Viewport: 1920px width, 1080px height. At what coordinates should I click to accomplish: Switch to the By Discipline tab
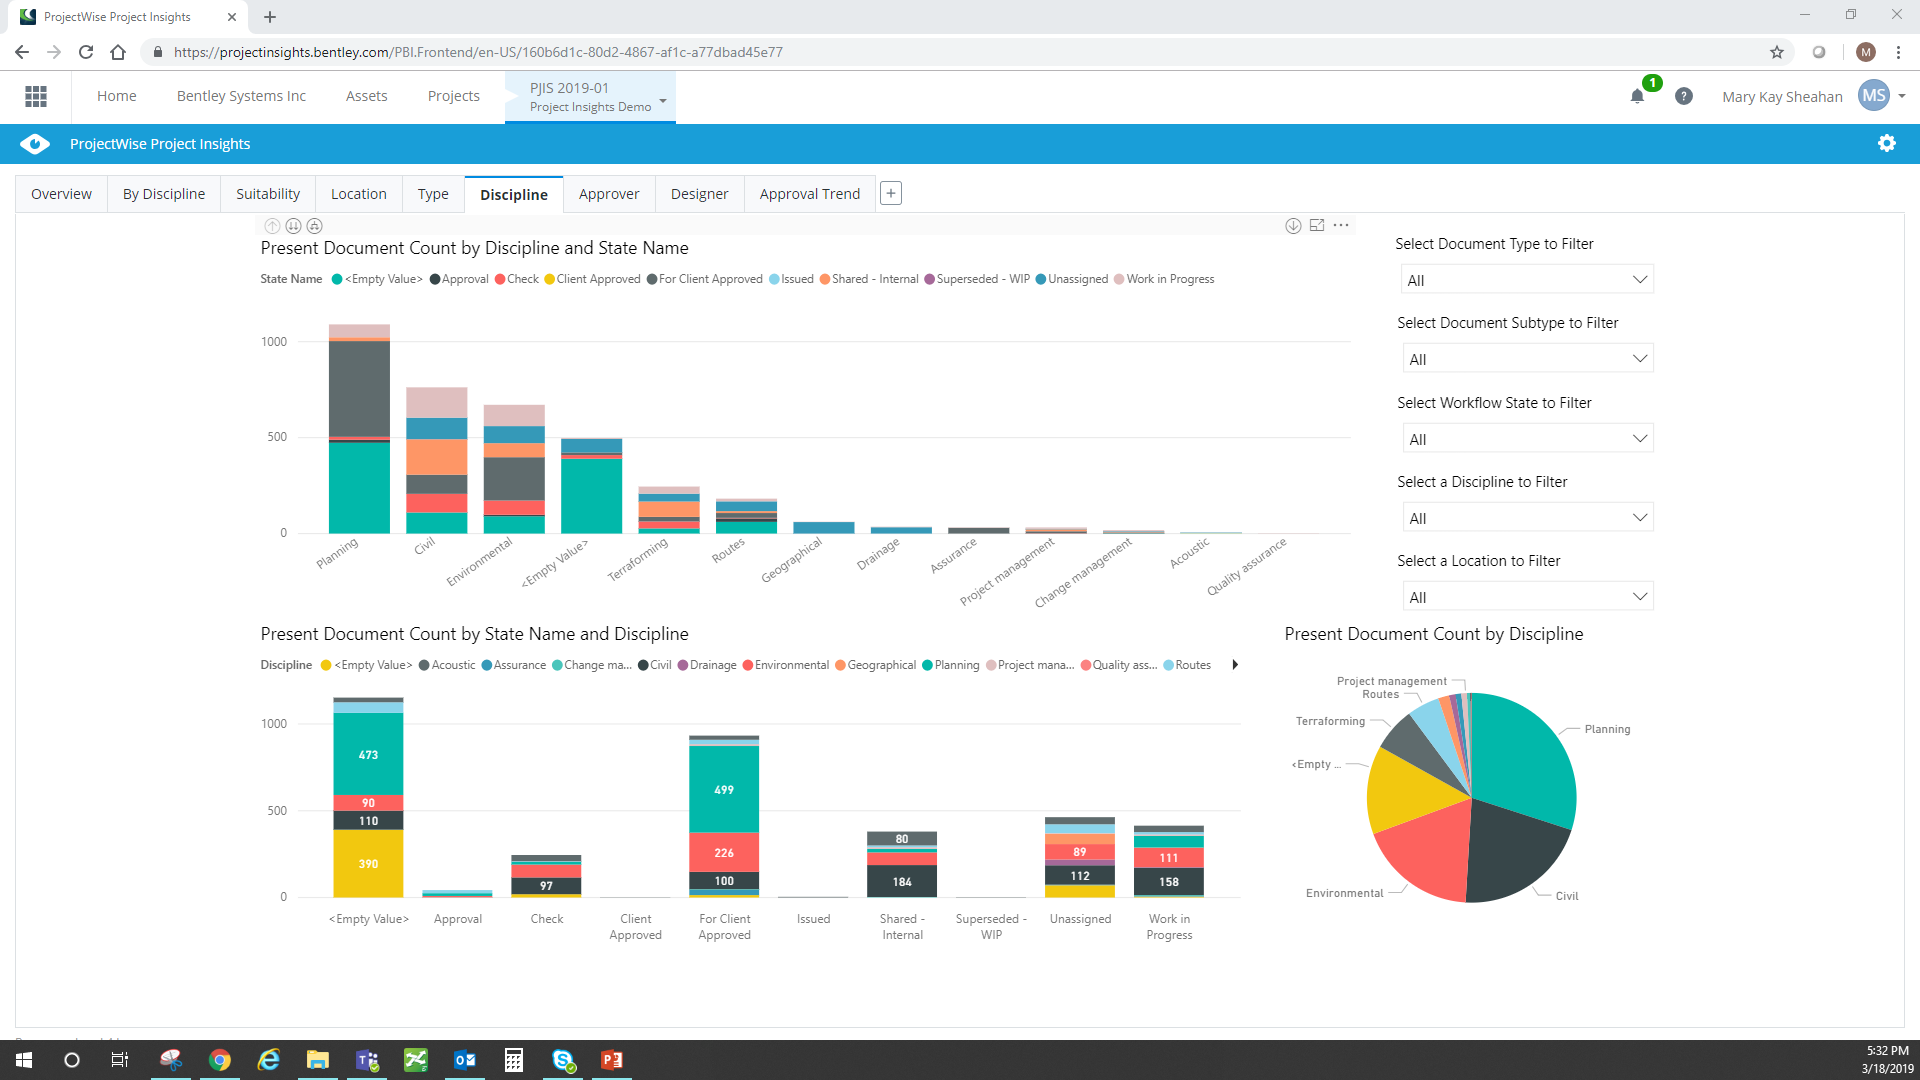[164, 194]
